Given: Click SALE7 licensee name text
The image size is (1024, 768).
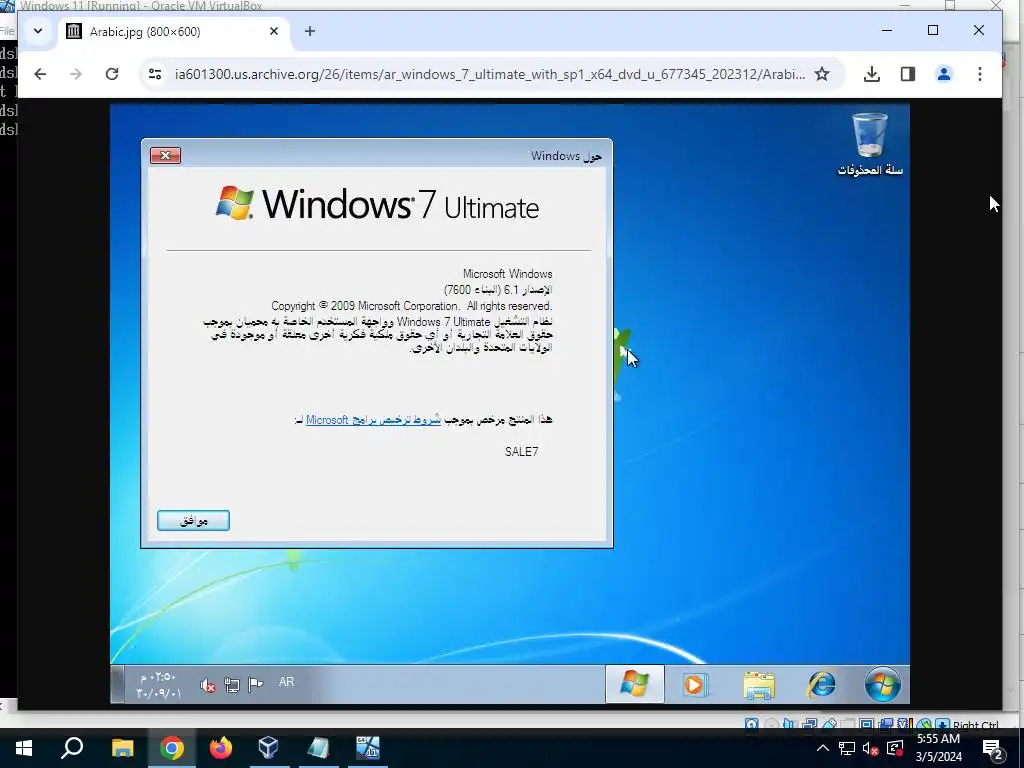Looking at the screenshot, I should pyautogui.click(x=521, y=451).
